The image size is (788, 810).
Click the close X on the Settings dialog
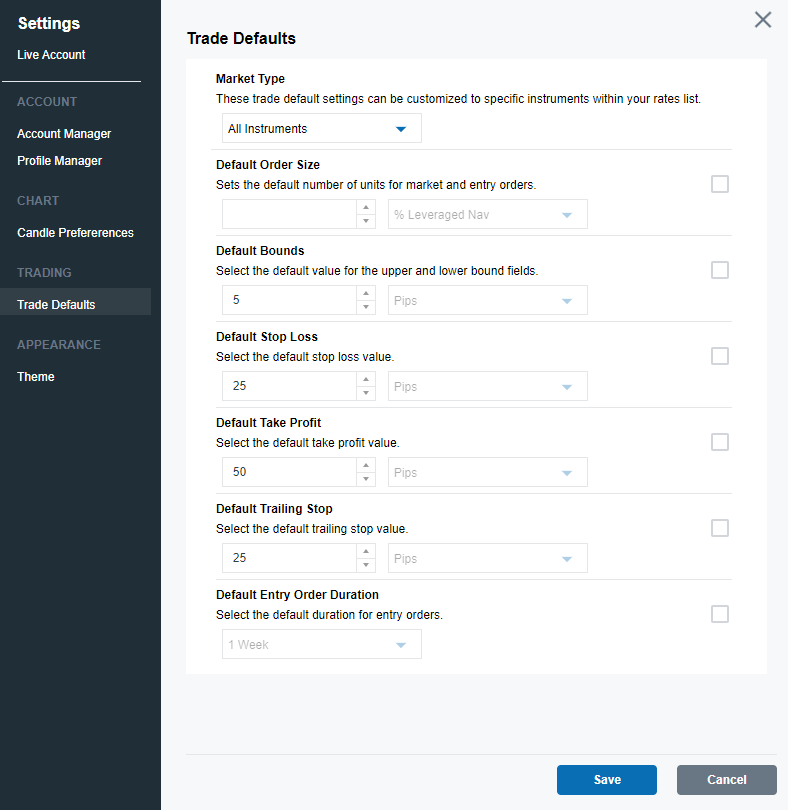point(763,19)
